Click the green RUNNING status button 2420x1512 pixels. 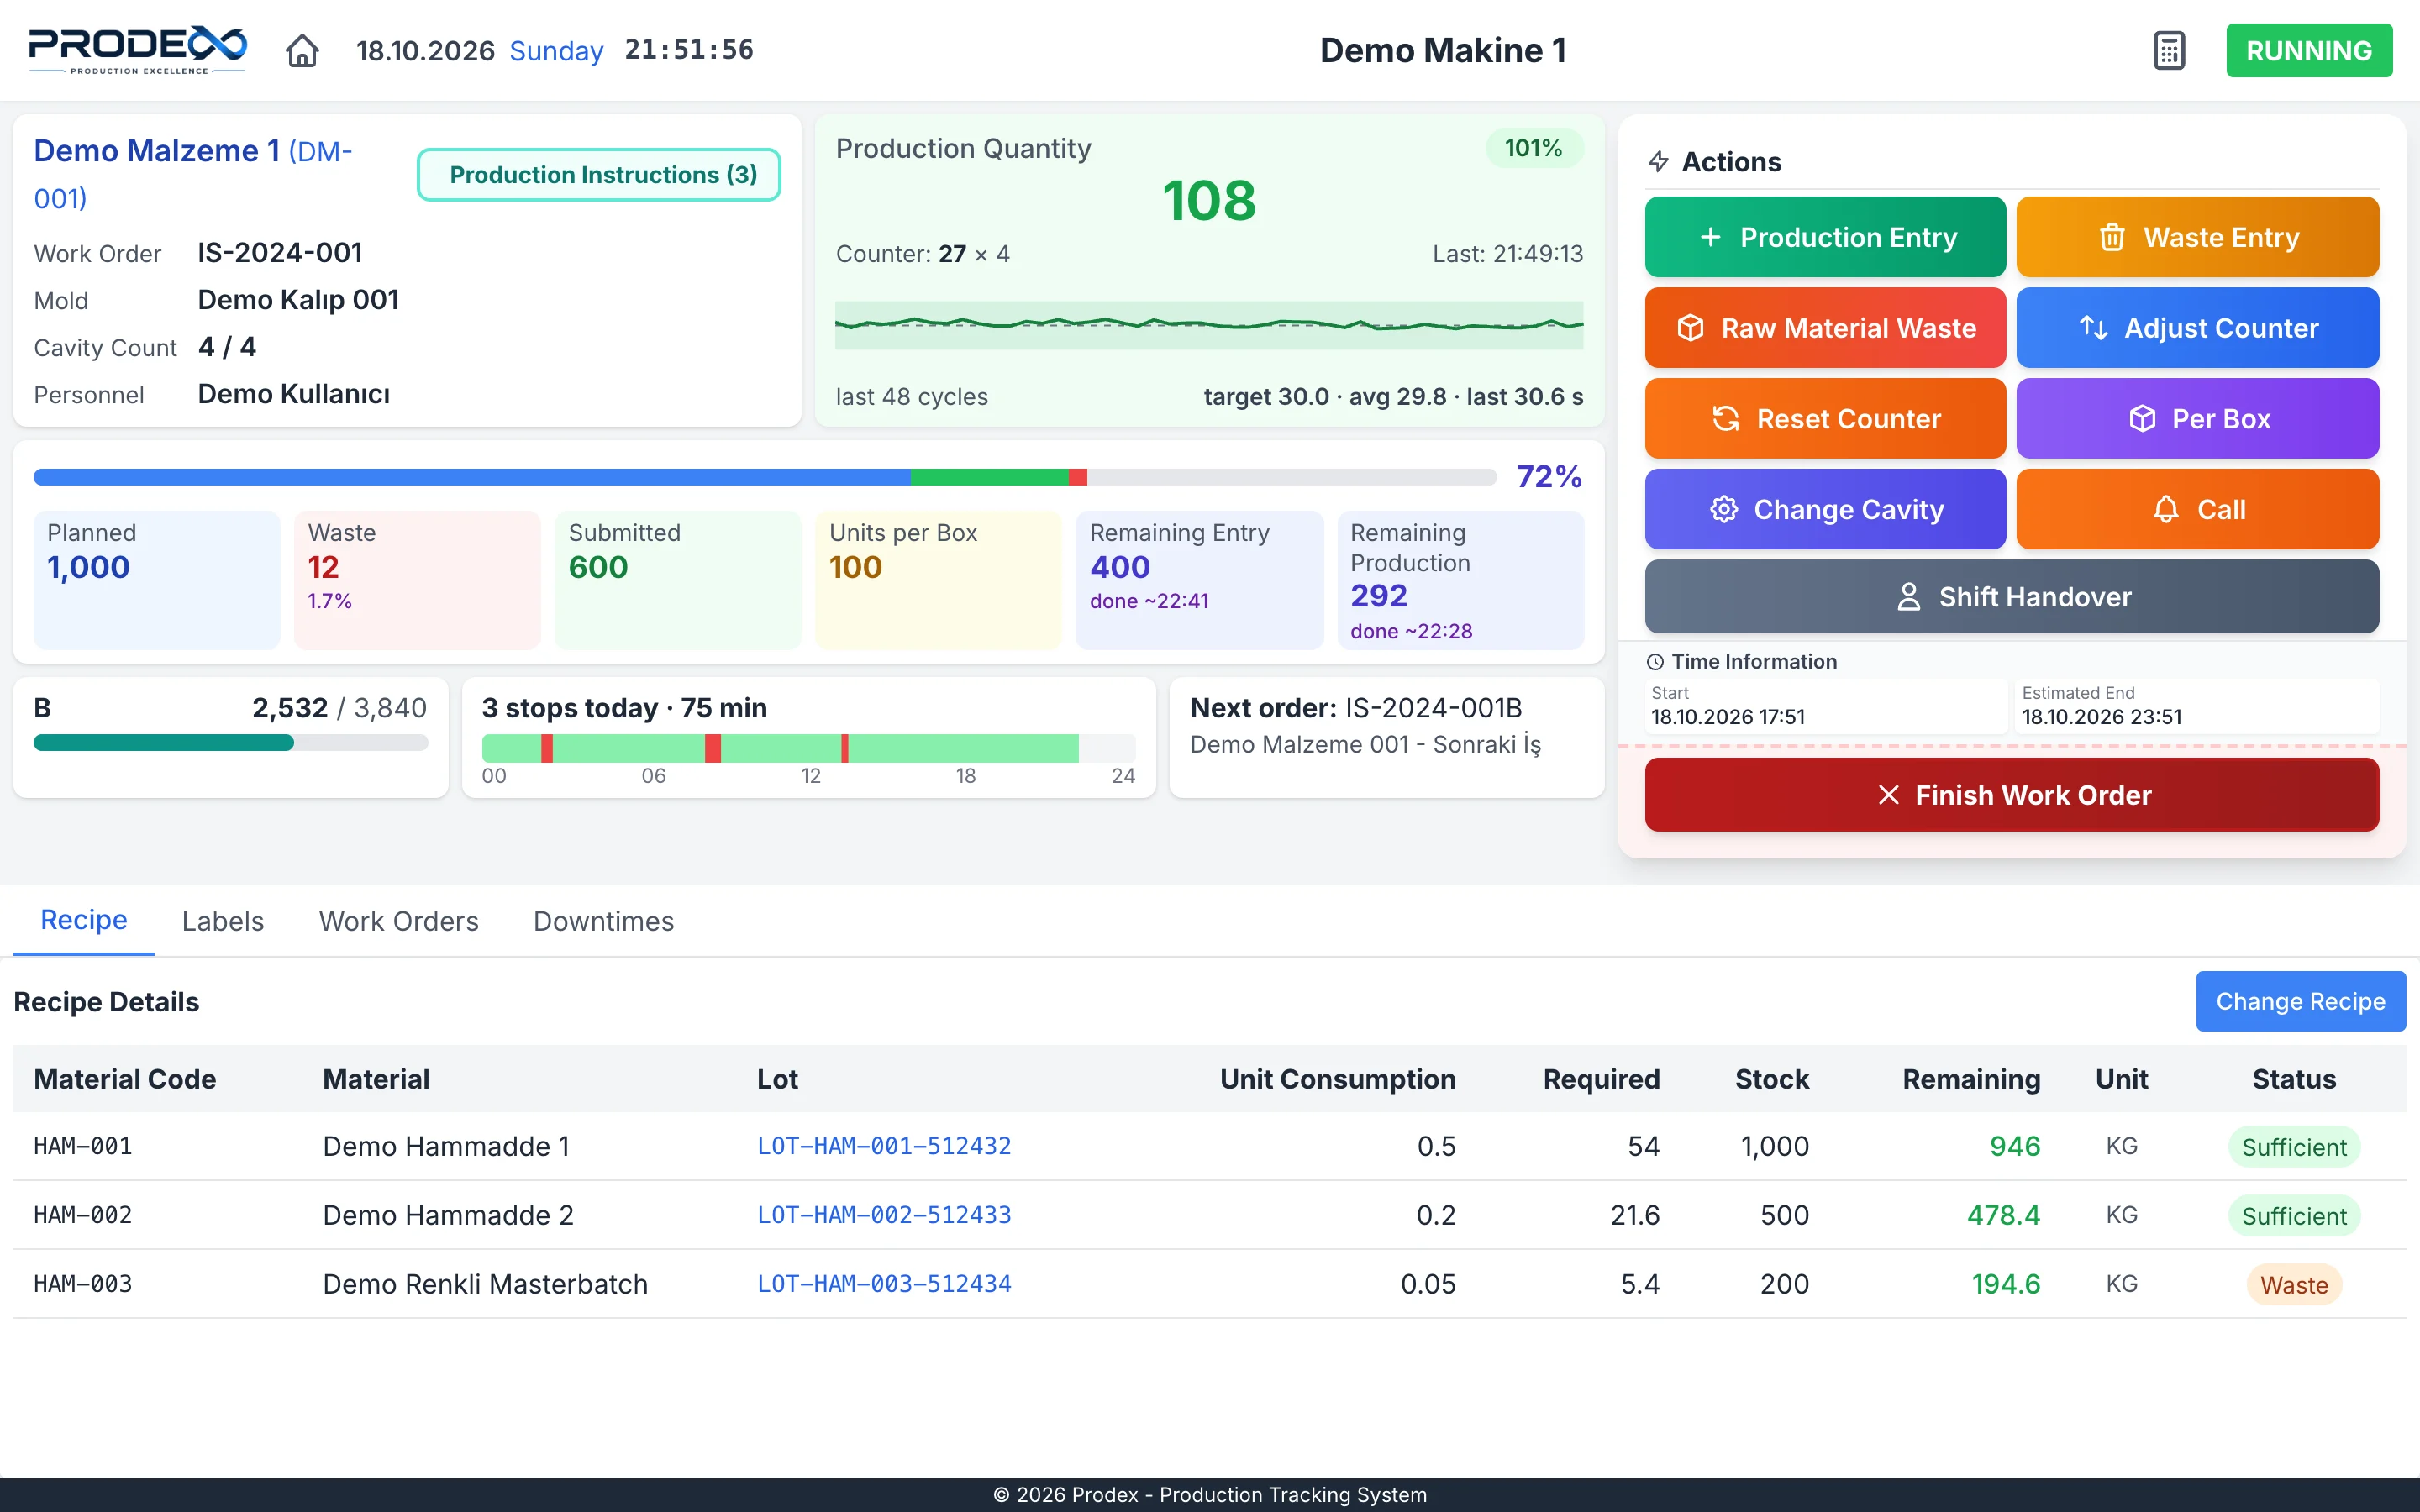click(2309, 50)
